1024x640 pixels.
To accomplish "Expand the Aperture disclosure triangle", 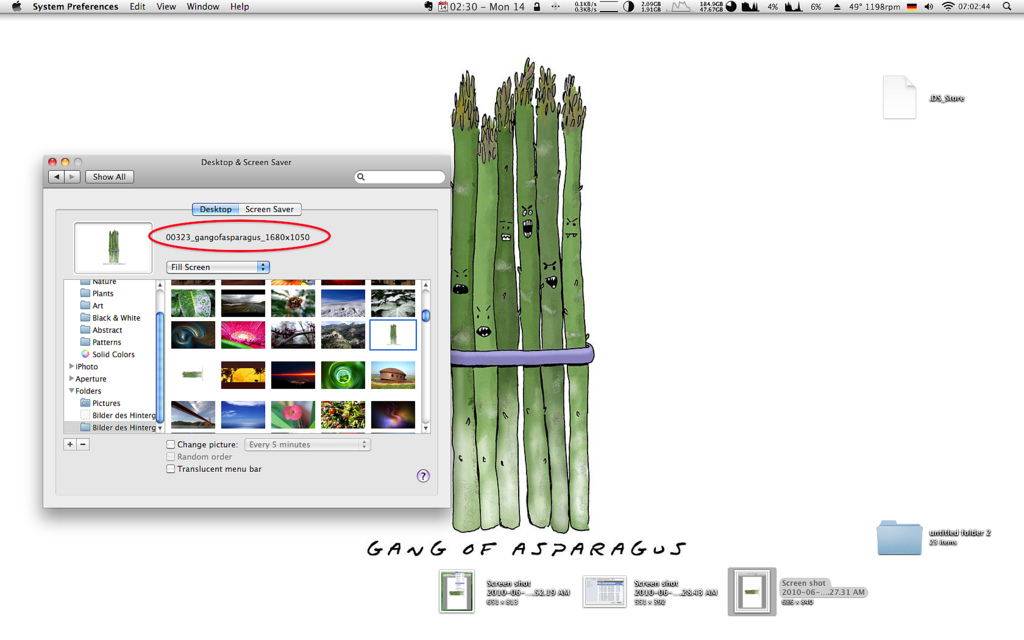I will pos(71,379).
